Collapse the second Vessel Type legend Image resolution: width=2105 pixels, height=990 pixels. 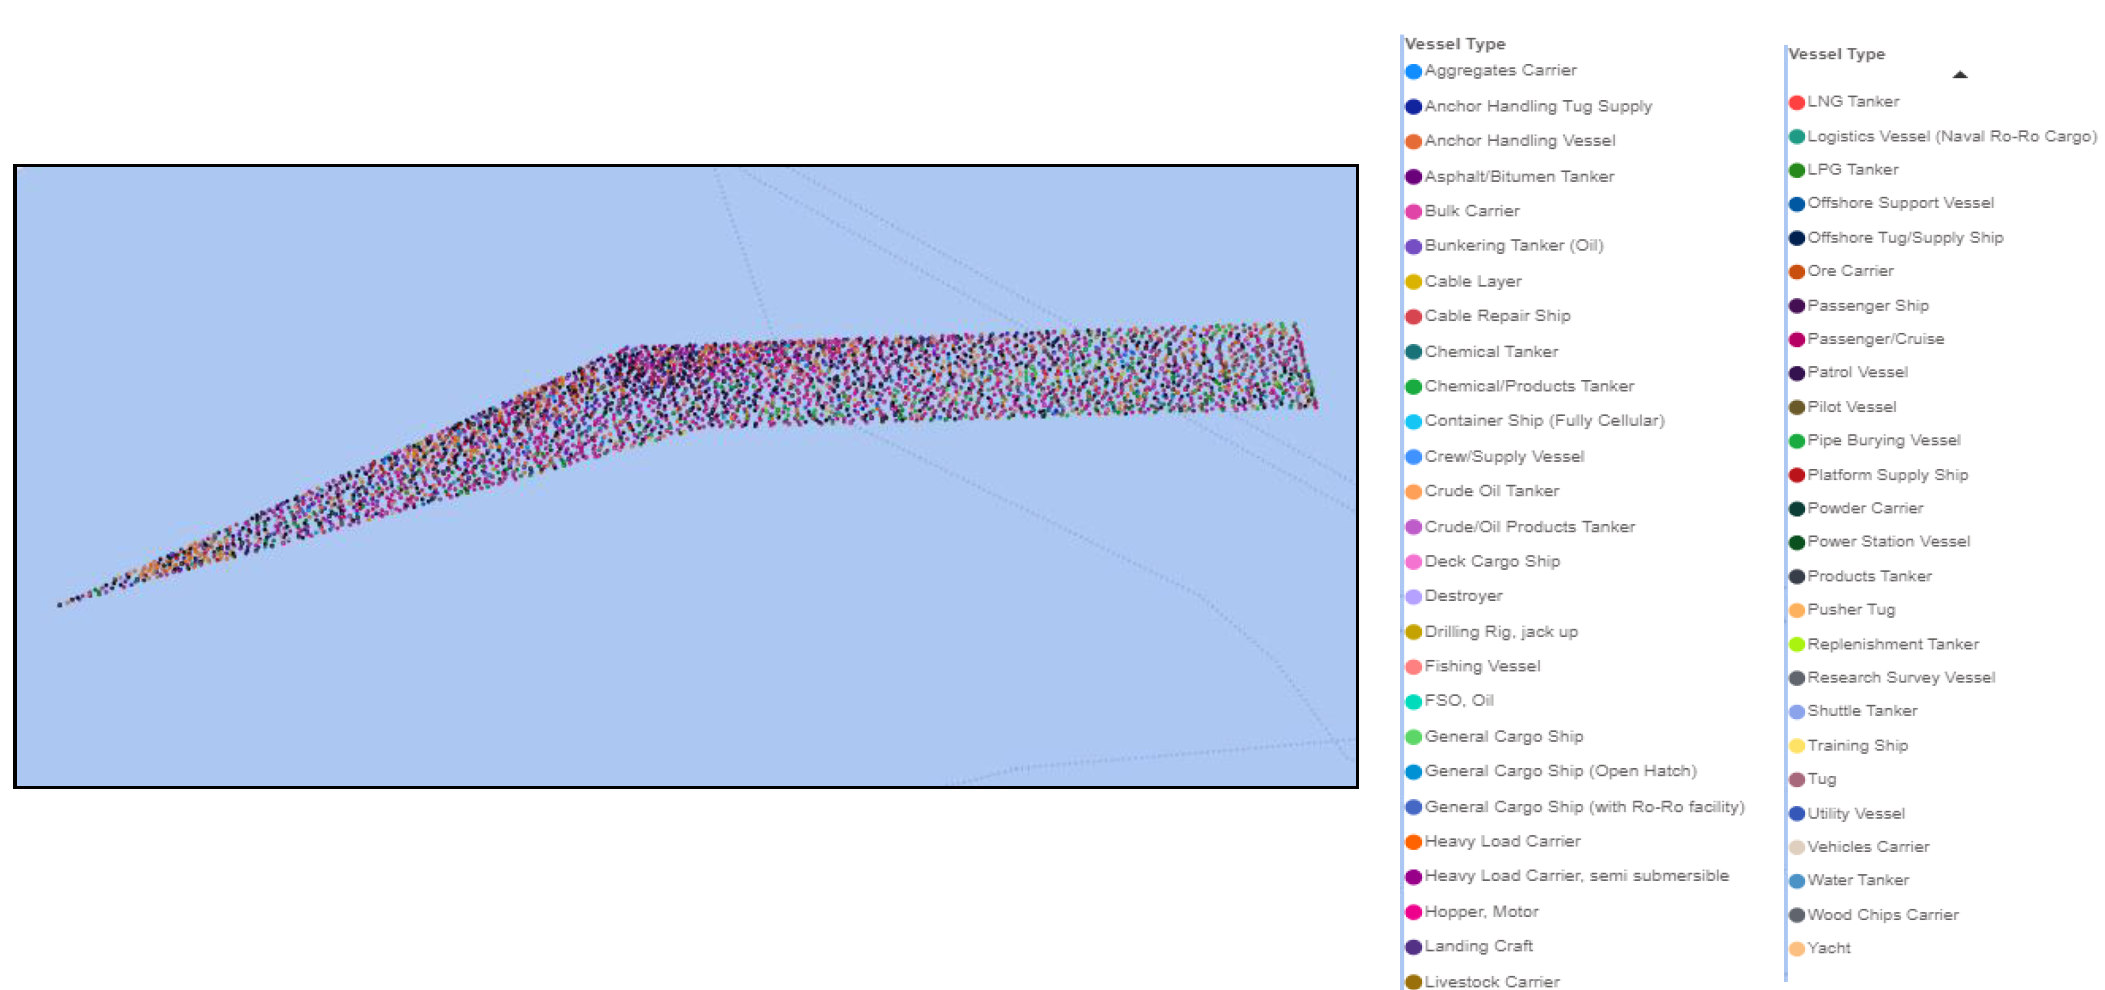coord(1961,74)
